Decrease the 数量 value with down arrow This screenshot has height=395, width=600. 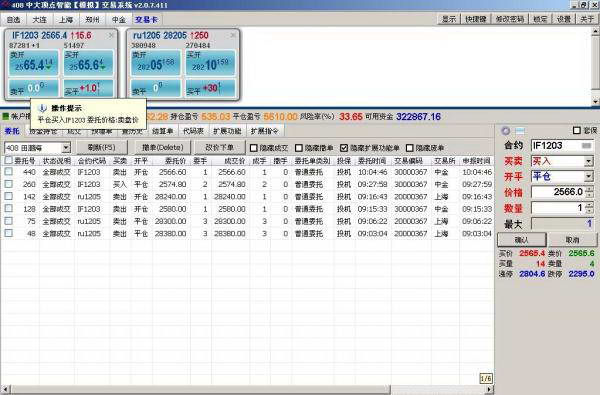[x=589, y=211]
